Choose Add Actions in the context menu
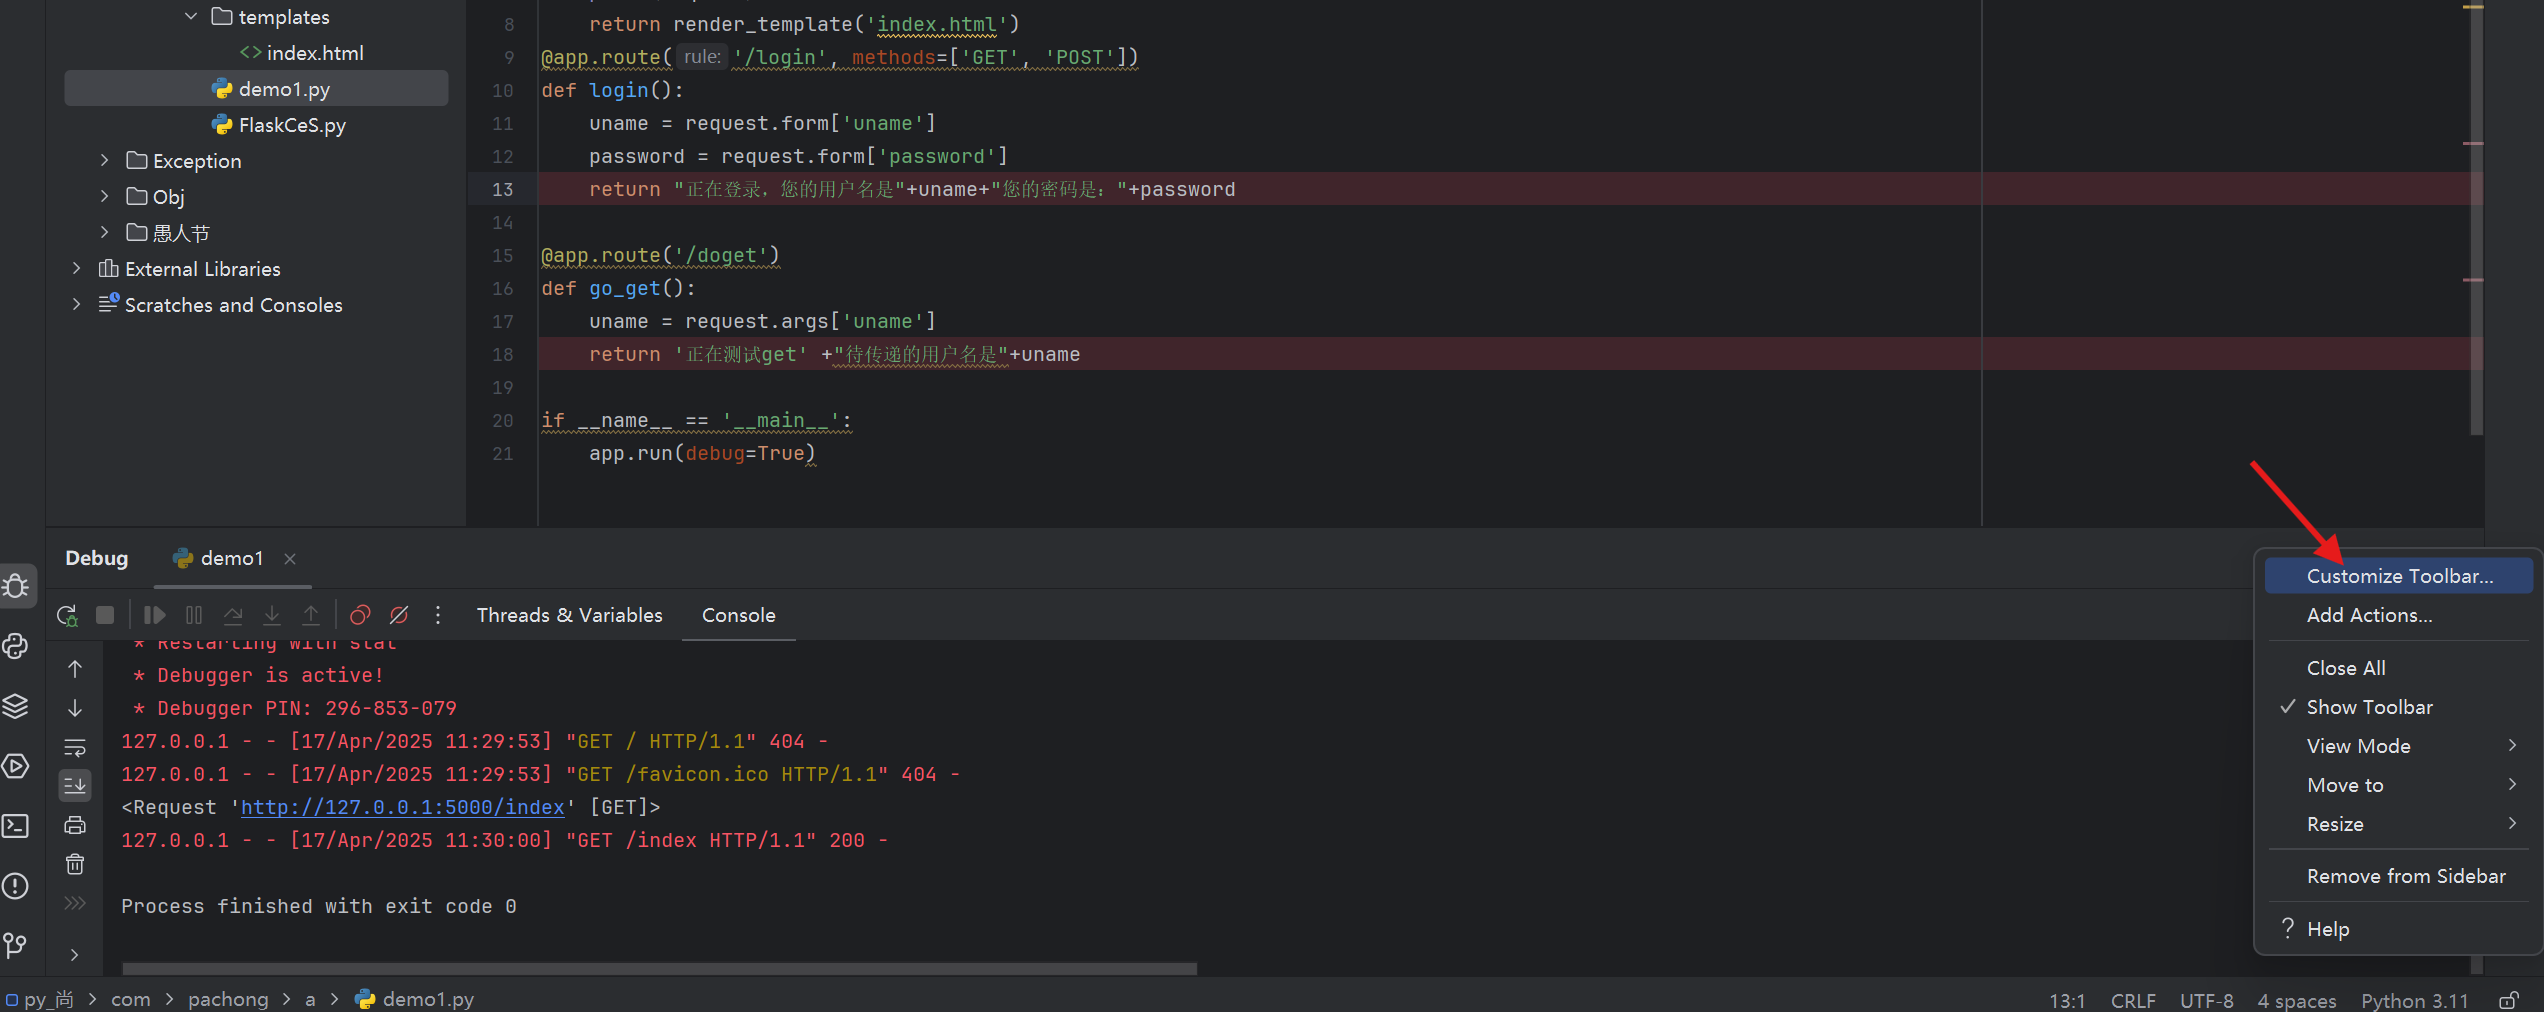2544x1012 pixels. coord(2369,615)
